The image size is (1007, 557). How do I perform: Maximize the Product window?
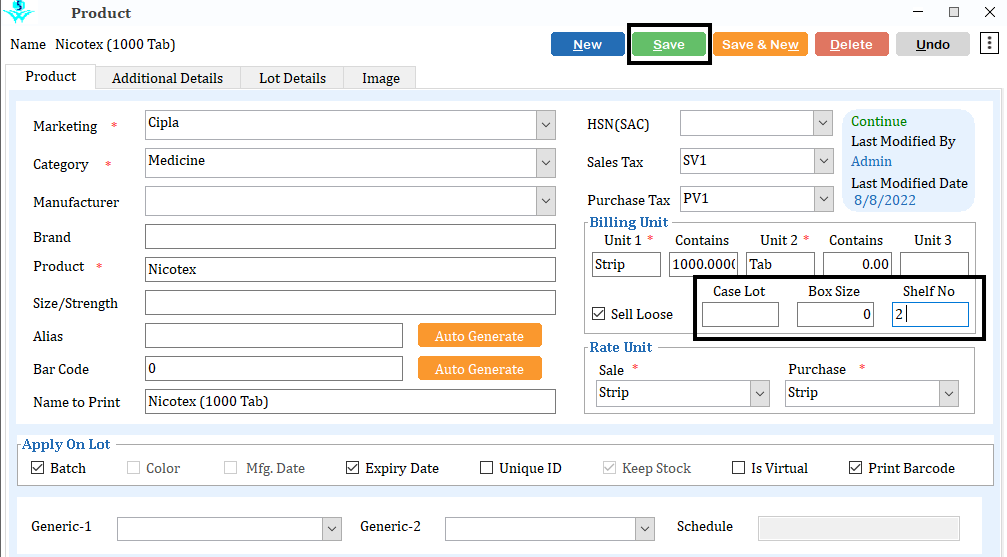tap(954, 12)
